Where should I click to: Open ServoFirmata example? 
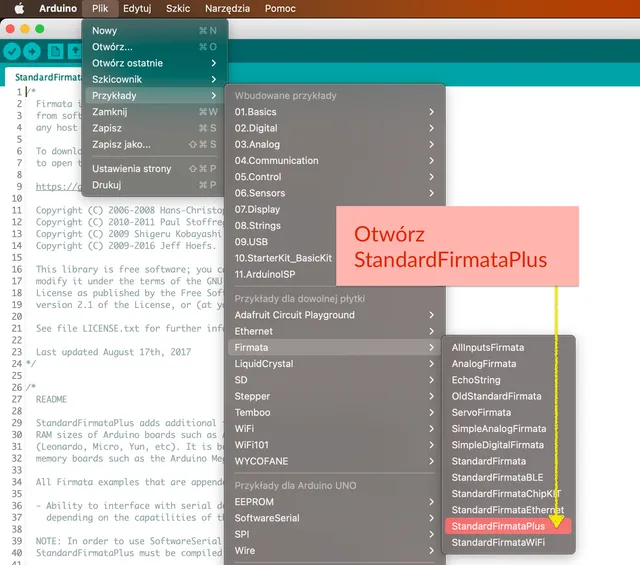(x=508, y=412)
